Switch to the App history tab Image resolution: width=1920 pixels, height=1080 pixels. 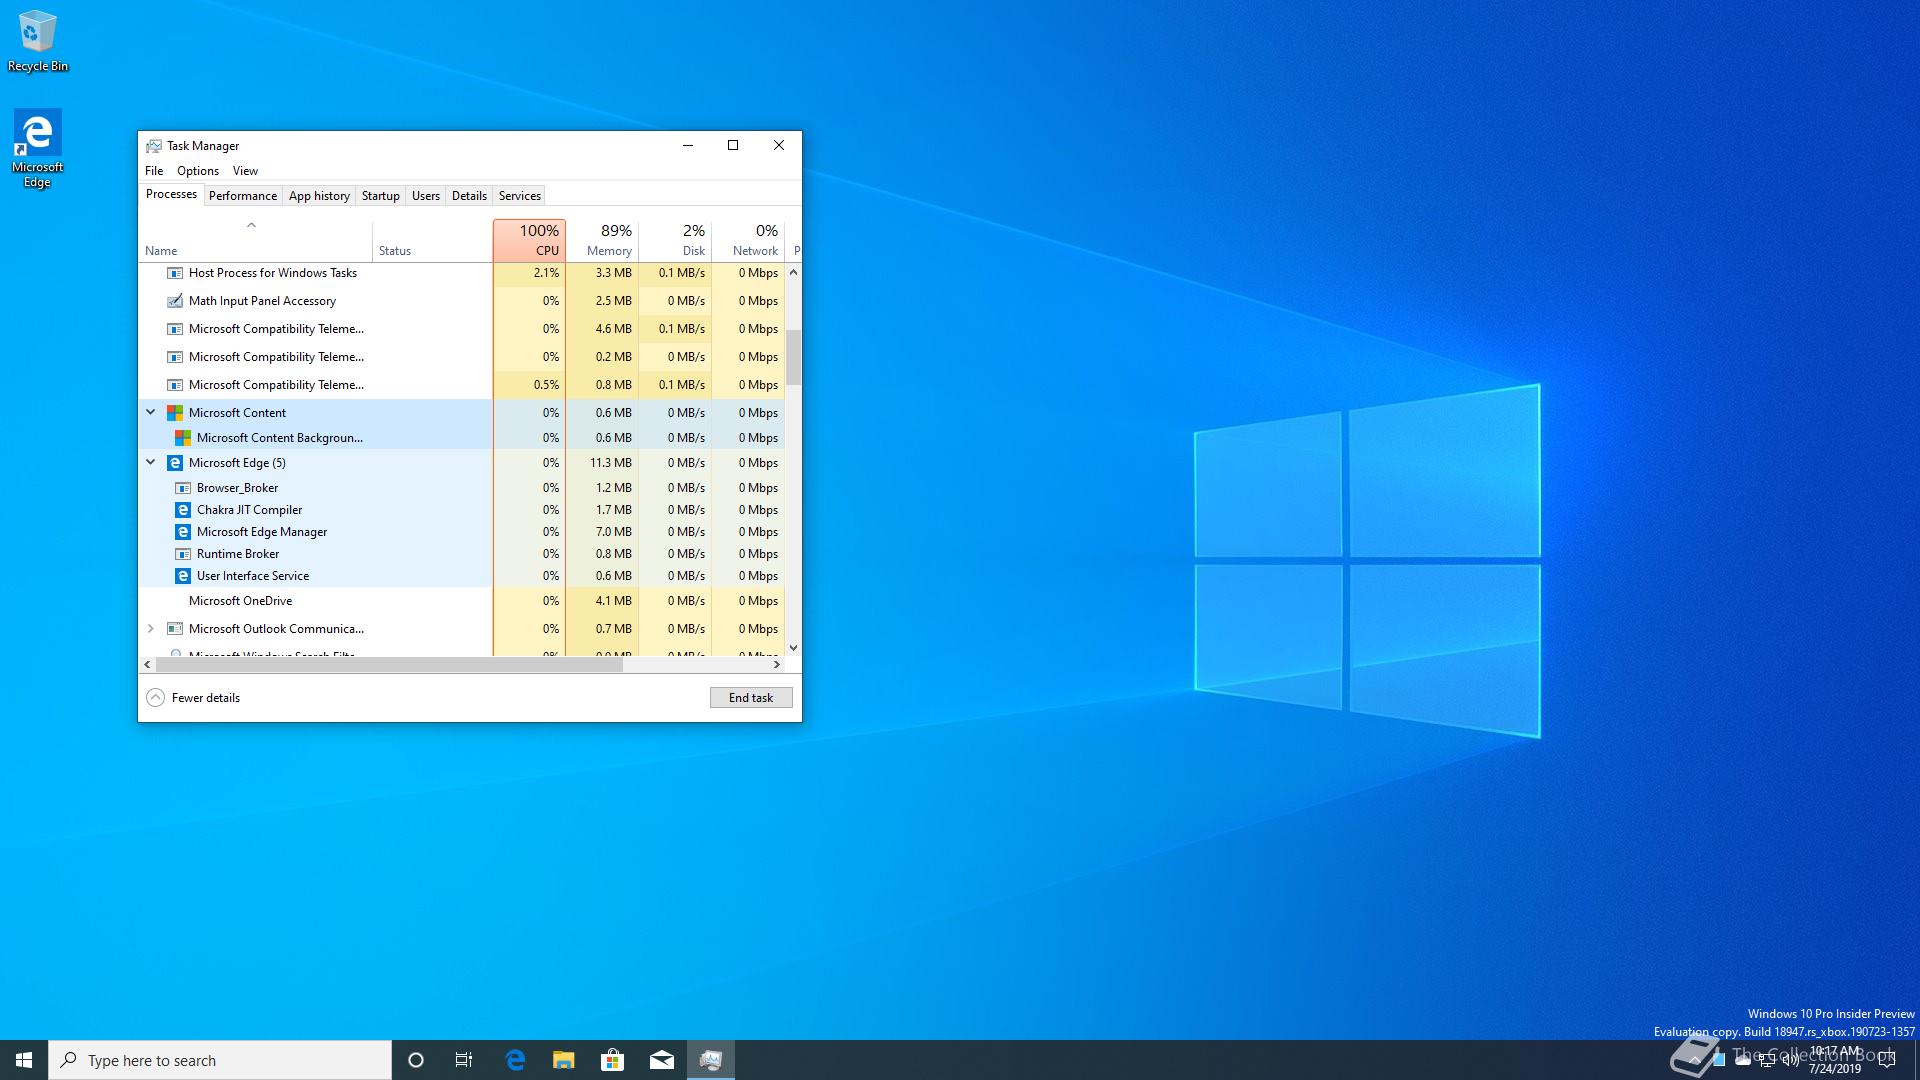319,196
